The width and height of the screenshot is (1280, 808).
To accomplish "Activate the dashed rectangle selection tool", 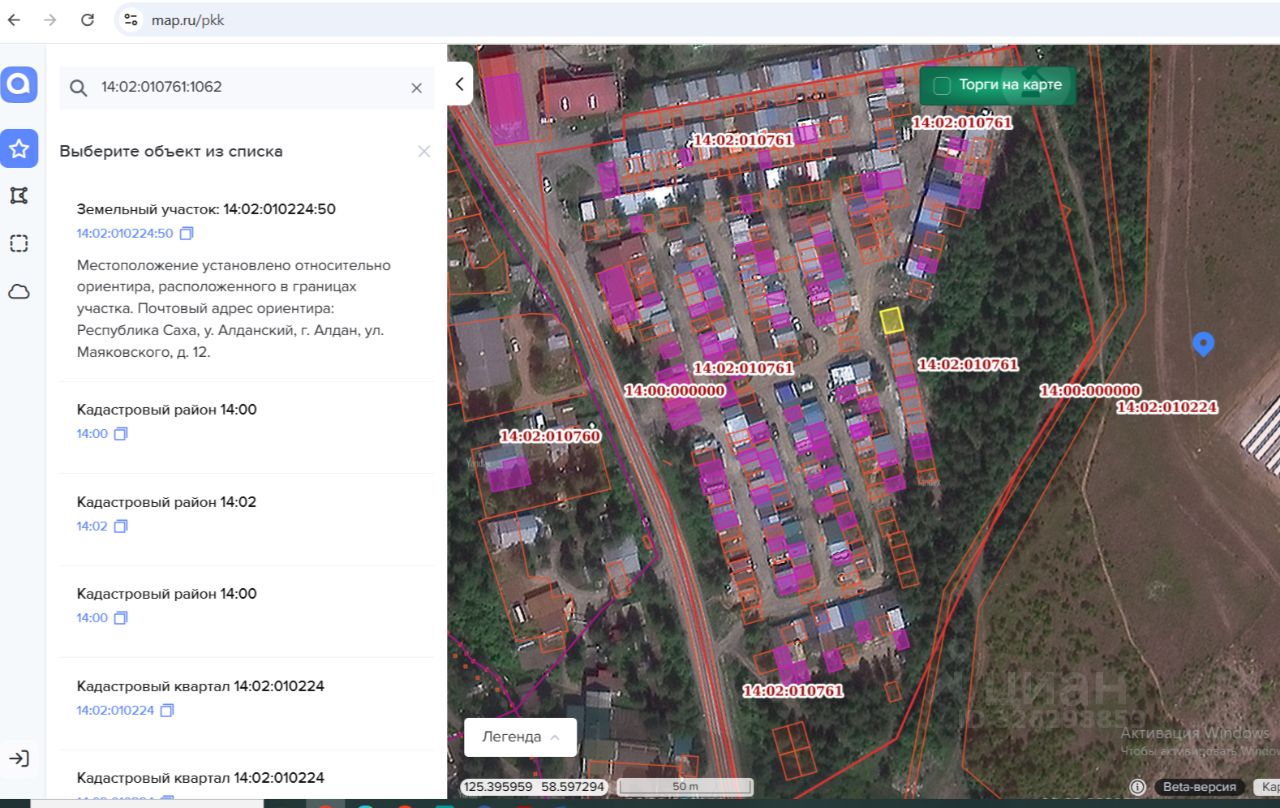I will (x=19, y=244).
